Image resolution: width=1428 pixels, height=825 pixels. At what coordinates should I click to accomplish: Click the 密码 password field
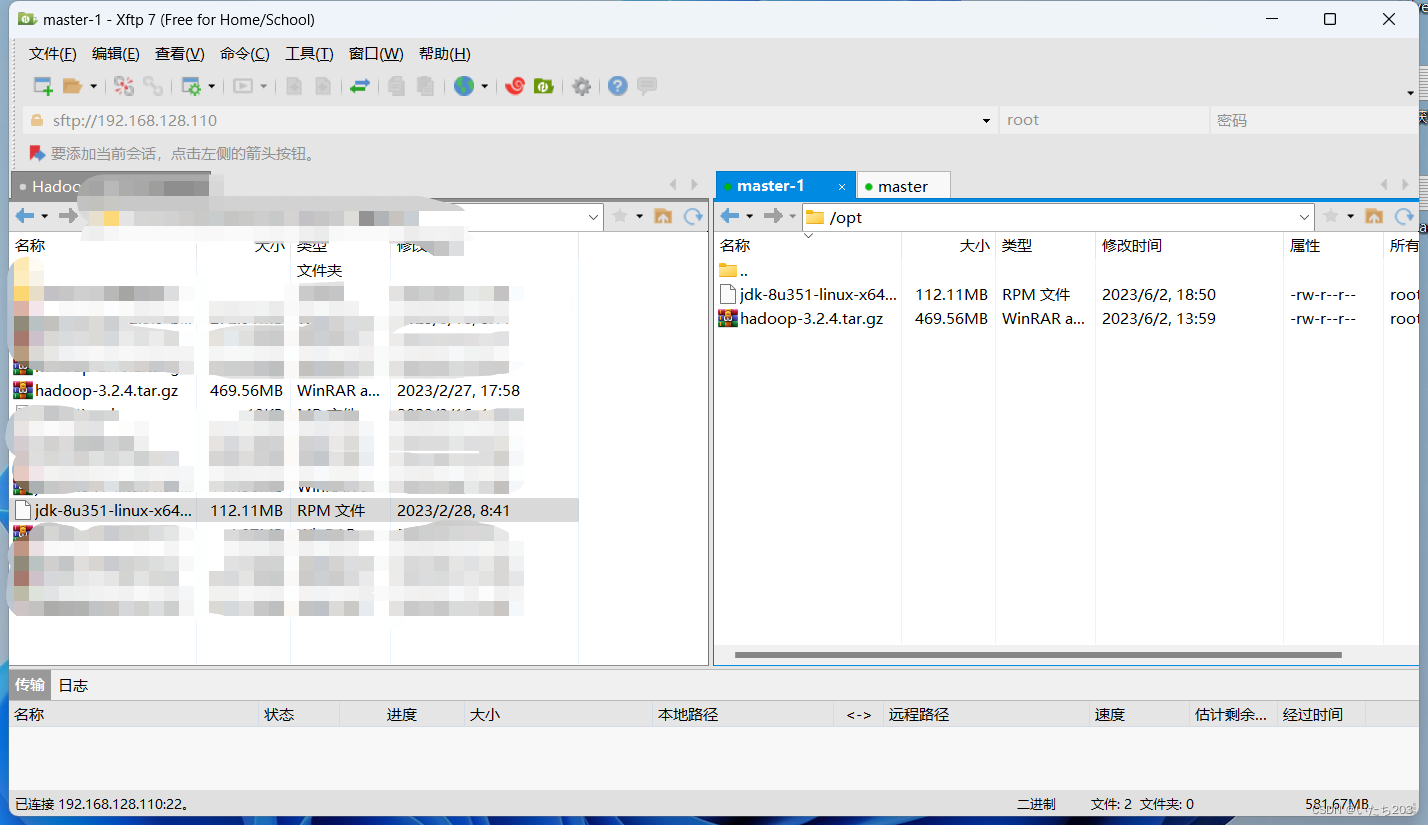point(1314,120)
